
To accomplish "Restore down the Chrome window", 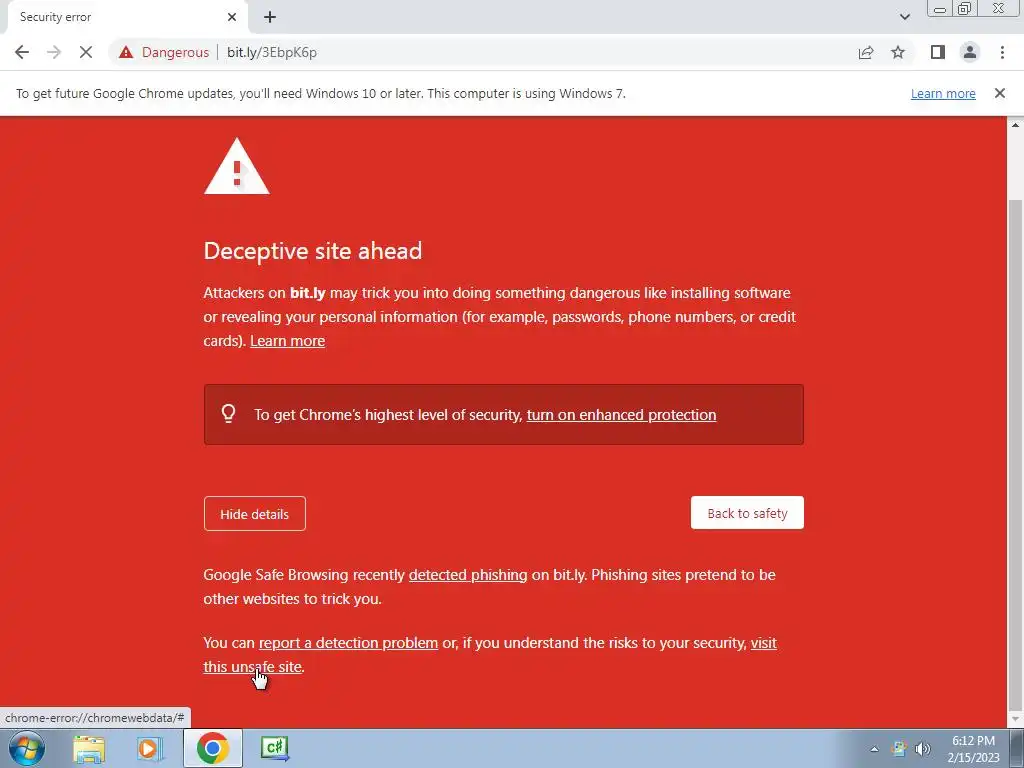I will (x=965, y=8).
